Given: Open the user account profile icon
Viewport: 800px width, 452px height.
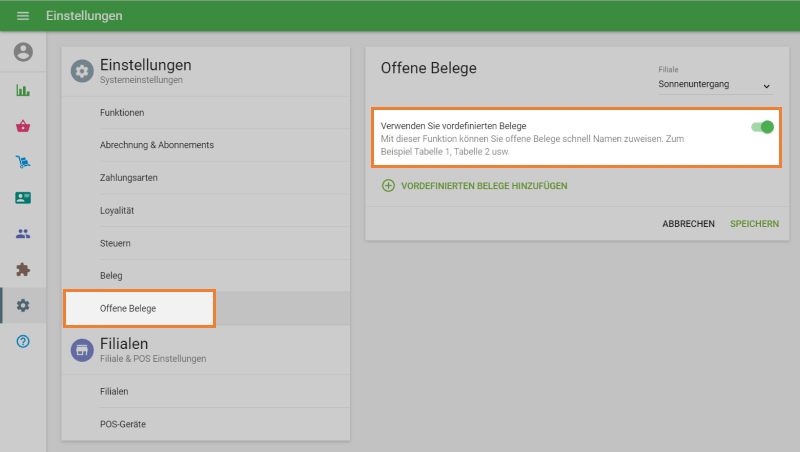Looking at the screenshot, I should point(23,52).
